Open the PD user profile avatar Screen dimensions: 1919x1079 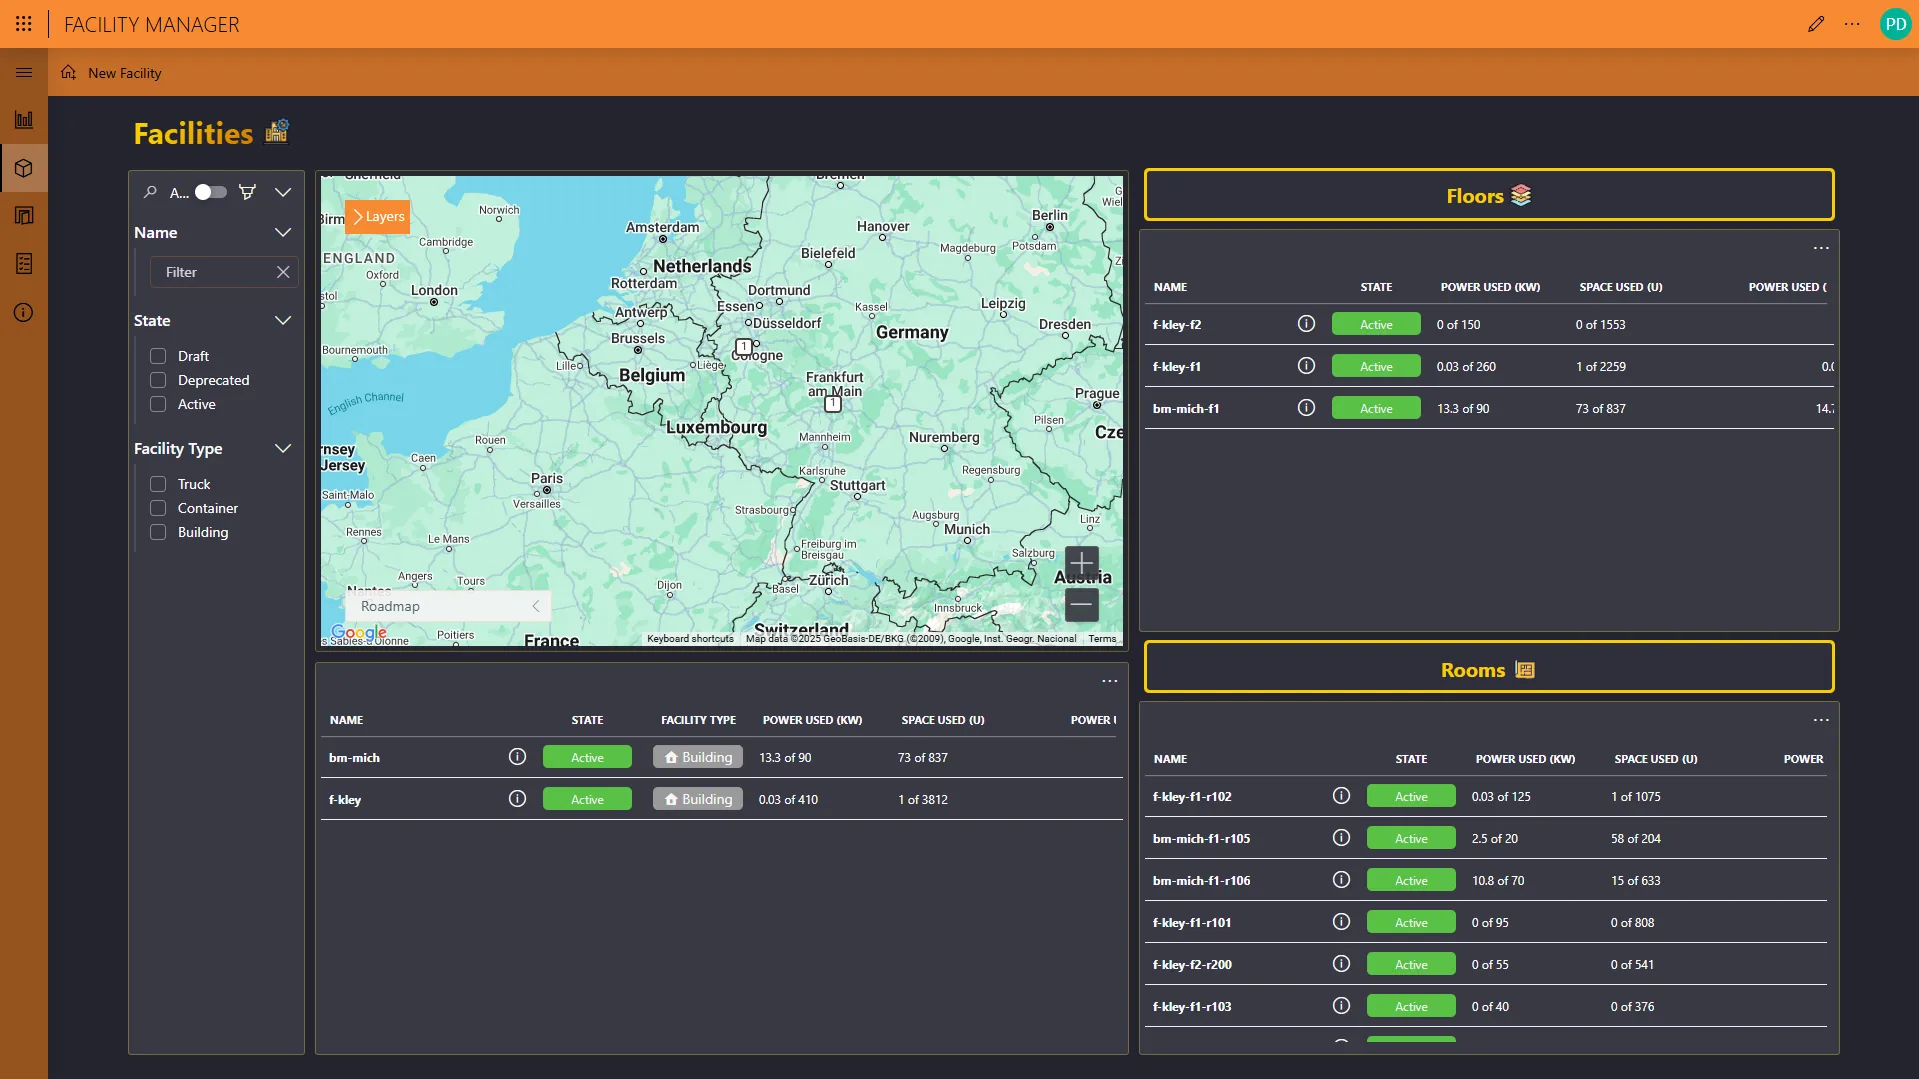click(1895, 24)
